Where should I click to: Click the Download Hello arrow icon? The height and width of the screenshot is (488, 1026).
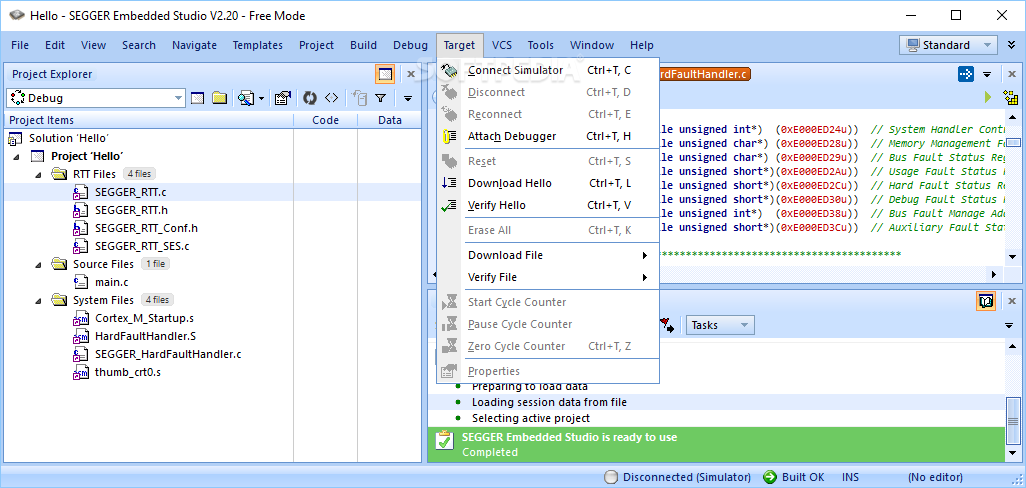point(450,183)
